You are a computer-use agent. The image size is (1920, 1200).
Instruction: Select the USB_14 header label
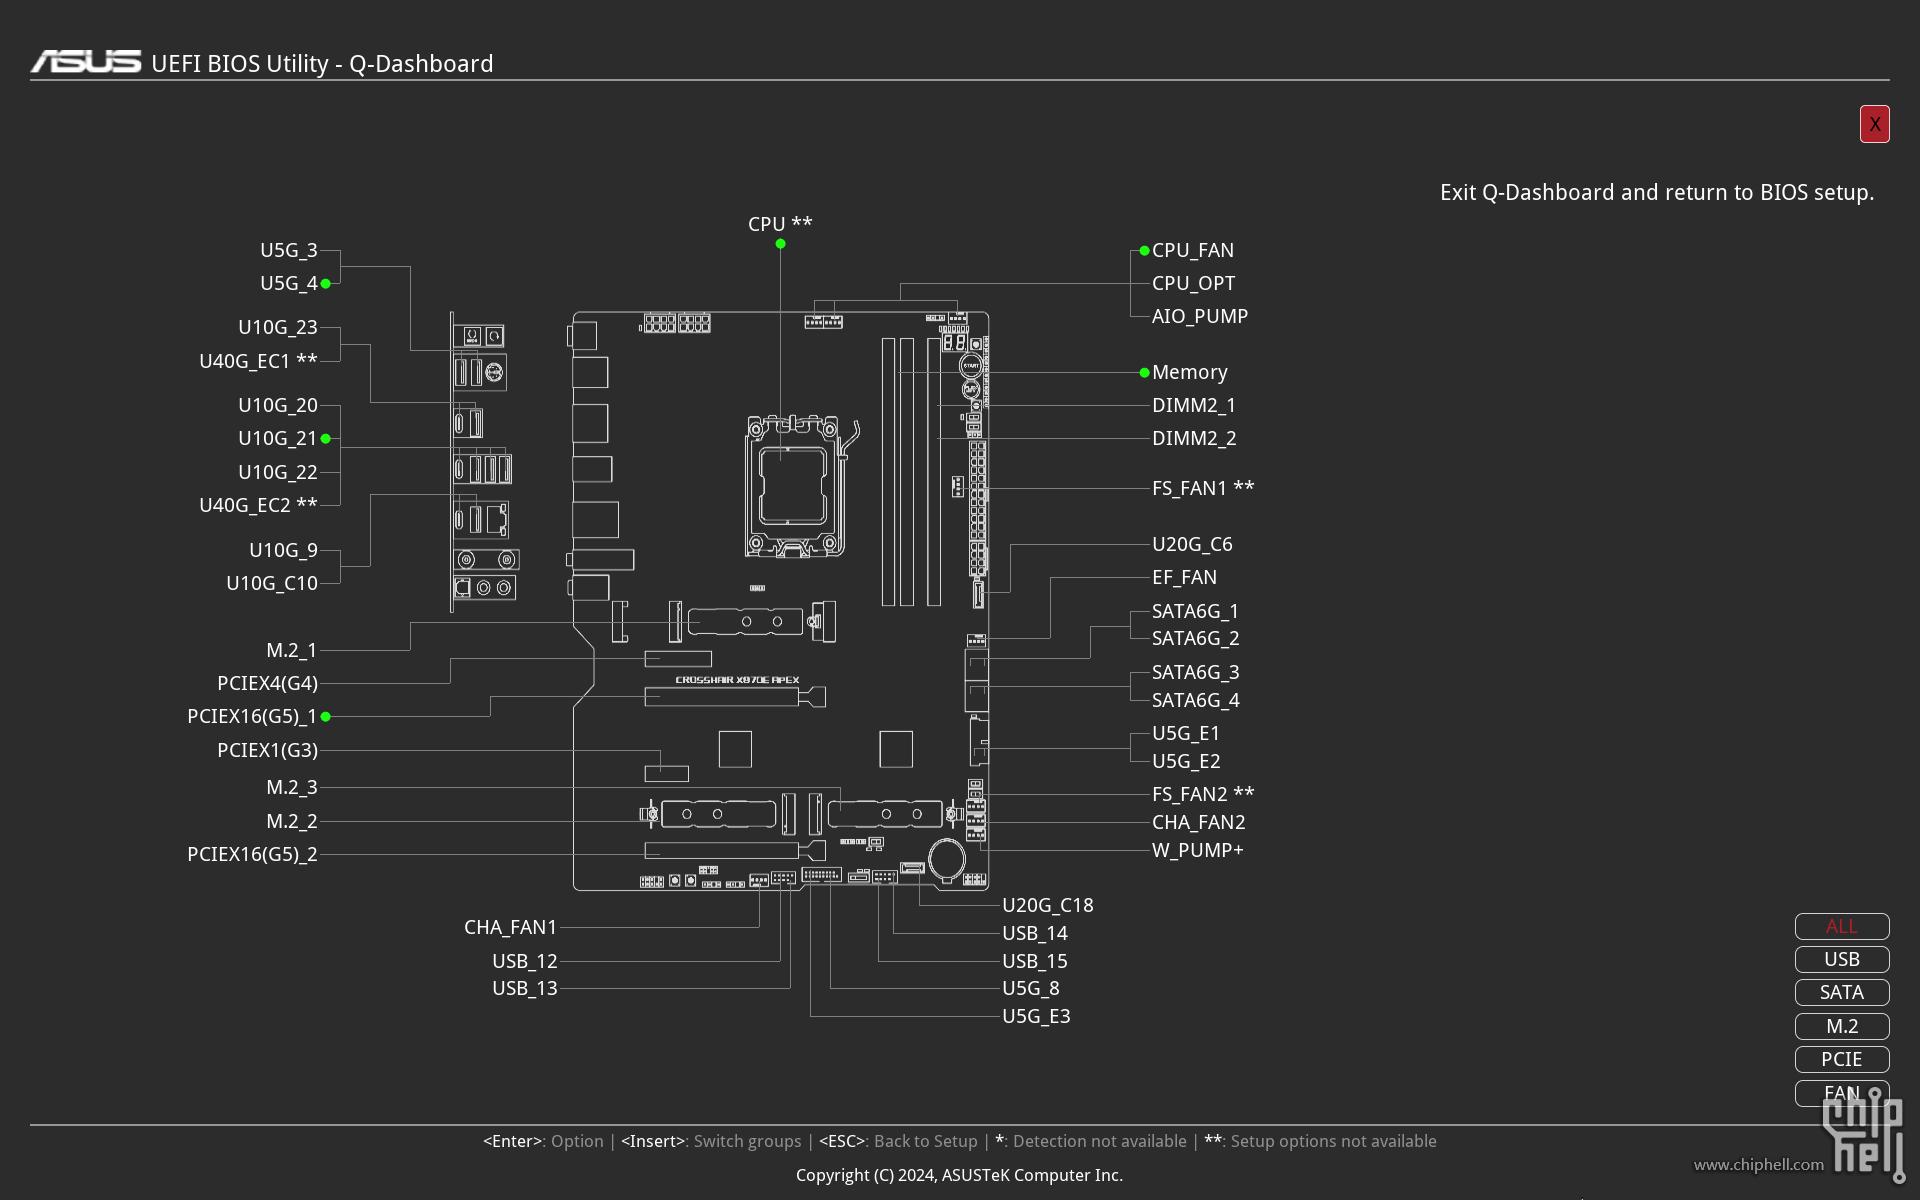1035,933
